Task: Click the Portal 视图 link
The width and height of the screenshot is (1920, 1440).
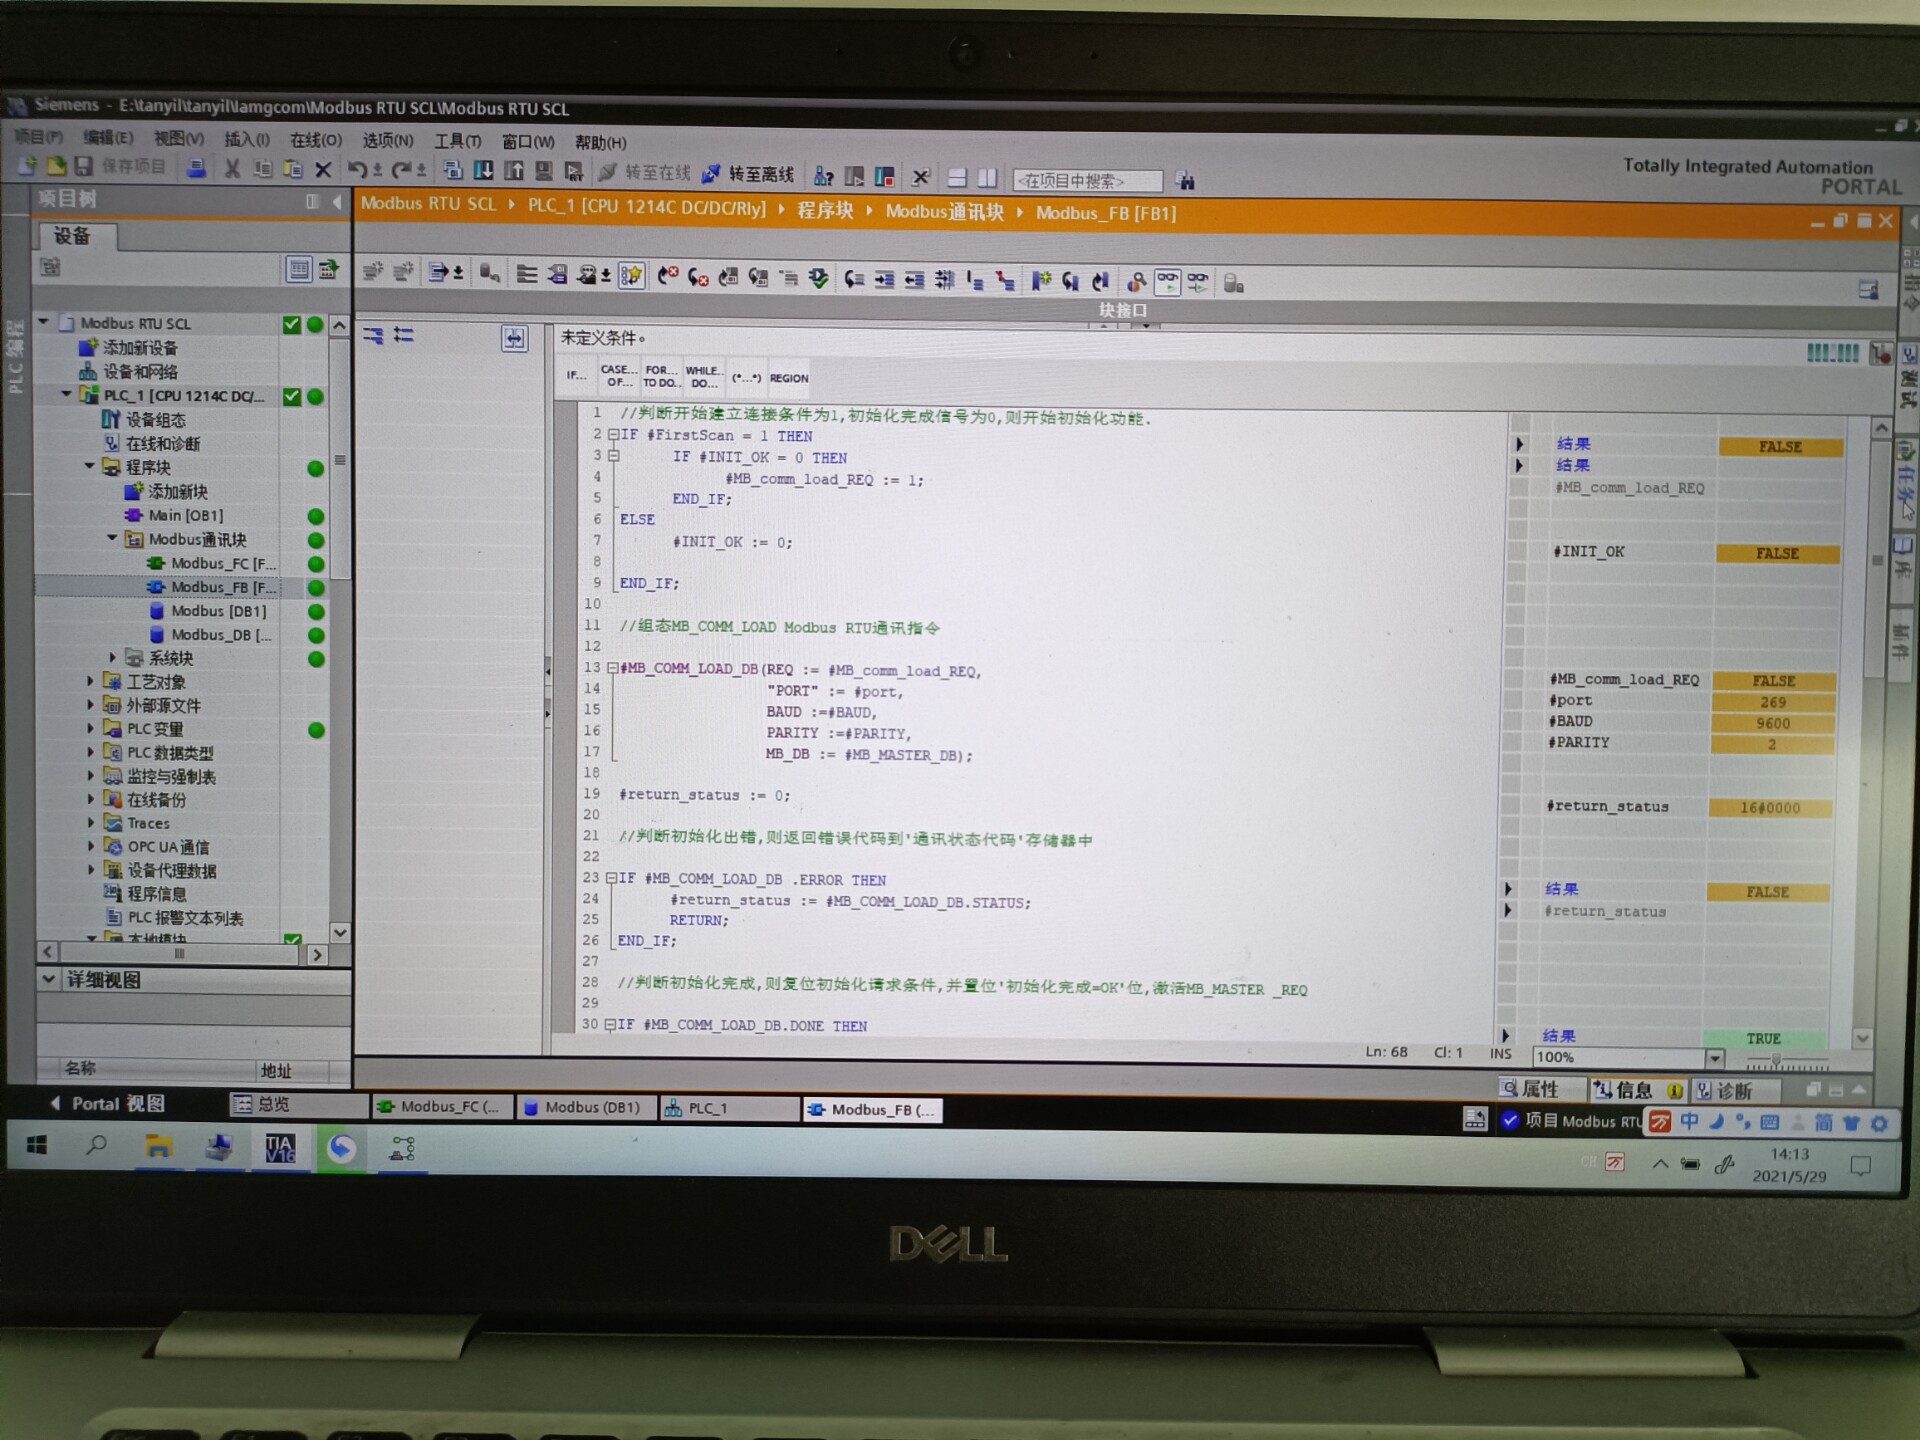Action: [x=110, y=1104]
